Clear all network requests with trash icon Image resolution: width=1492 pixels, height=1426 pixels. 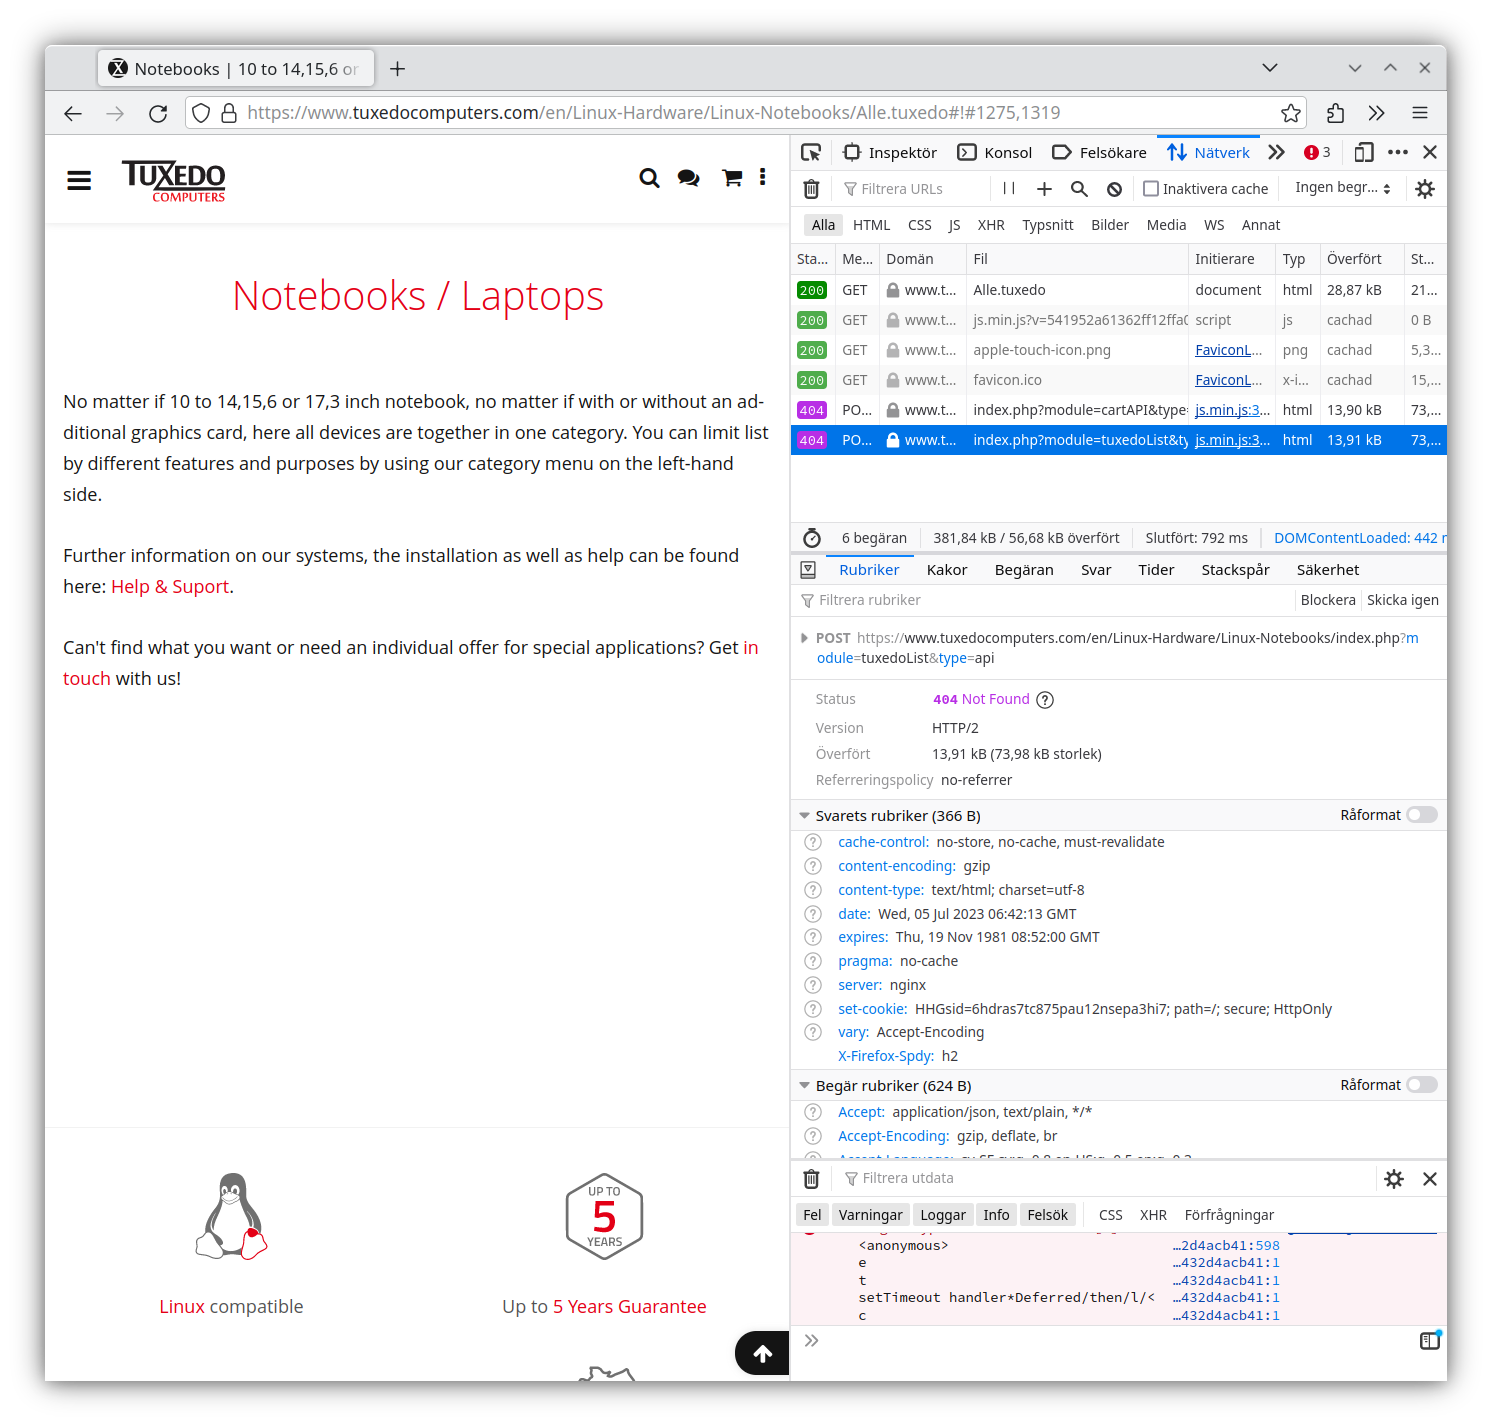point(811,188)
